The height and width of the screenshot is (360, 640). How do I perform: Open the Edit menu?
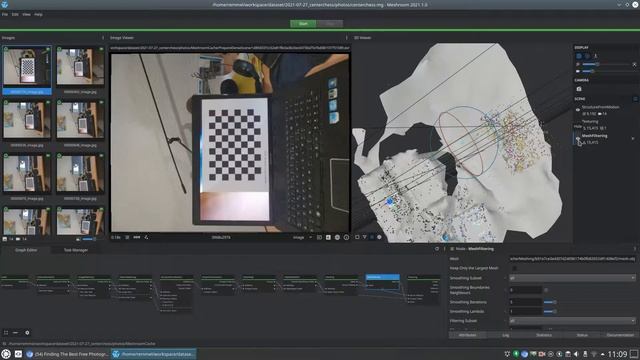click(15, 14)
